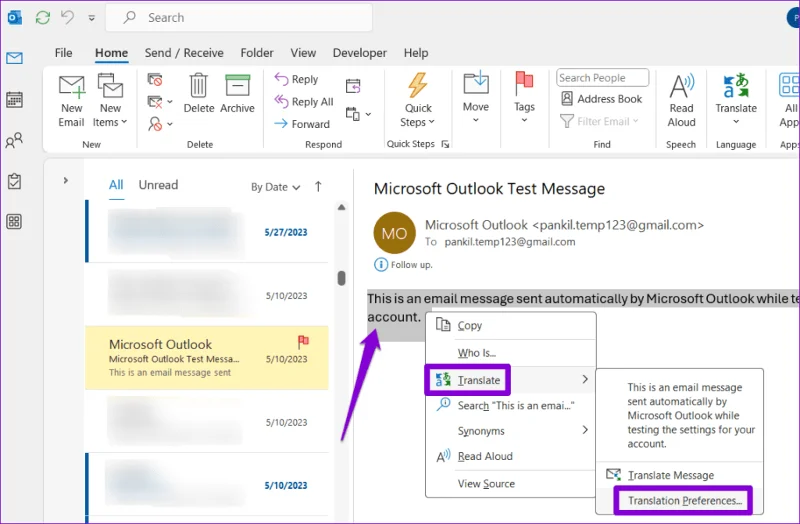Click the Send/Receive sync icon in title bar
The width and height of the screenshot is (800, 524).
pyautogui.click(x=43, y=17)
